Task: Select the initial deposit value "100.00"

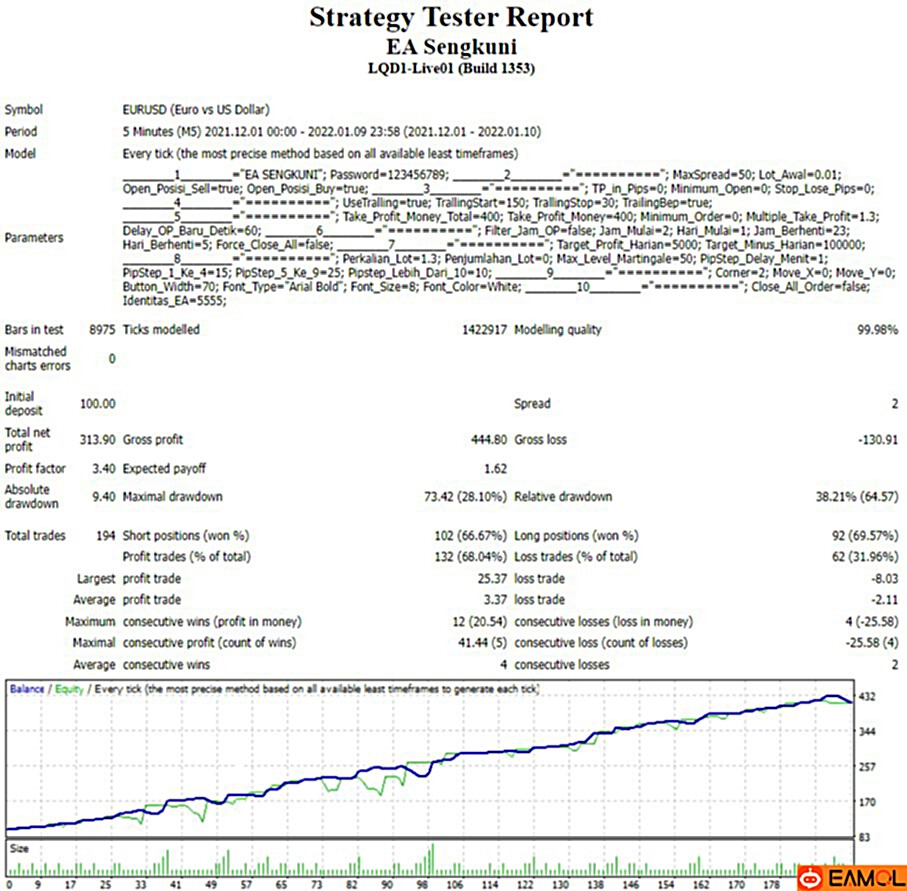Action: [98, 403]
